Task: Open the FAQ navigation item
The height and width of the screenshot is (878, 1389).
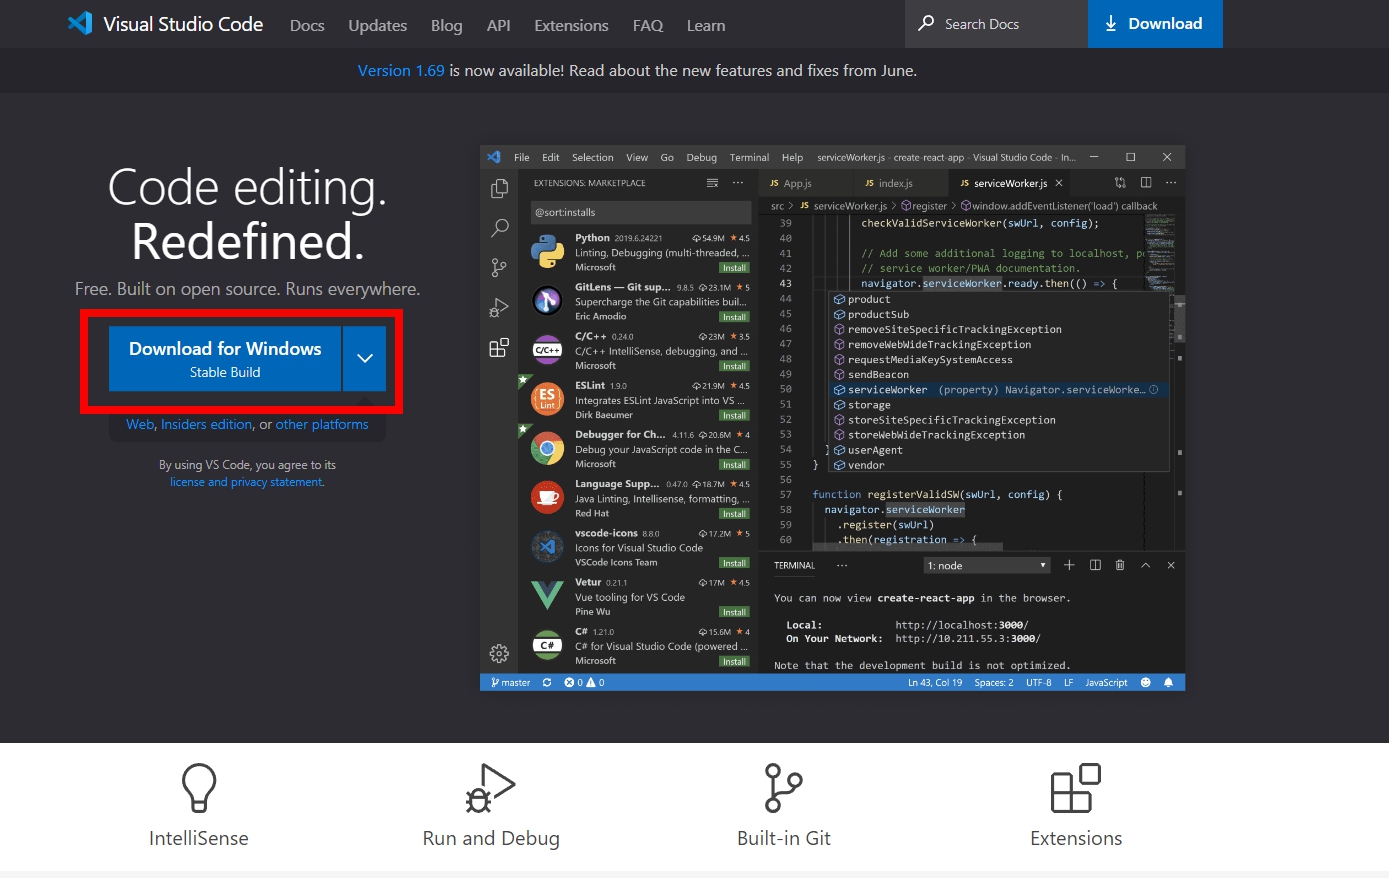Action: click(x=648, y=25)
